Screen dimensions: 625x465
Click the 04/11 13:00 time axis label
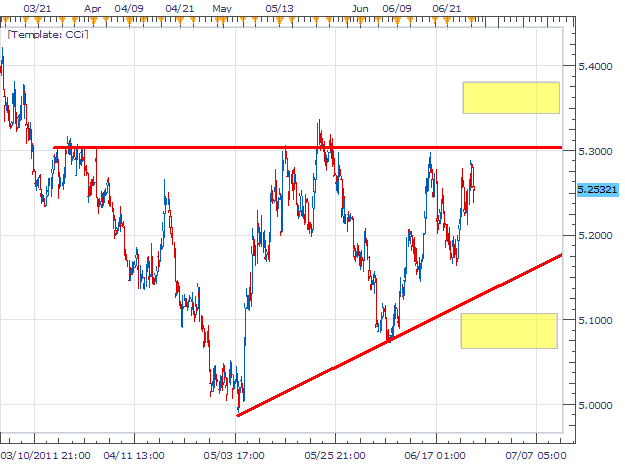(x=134, y=455)
